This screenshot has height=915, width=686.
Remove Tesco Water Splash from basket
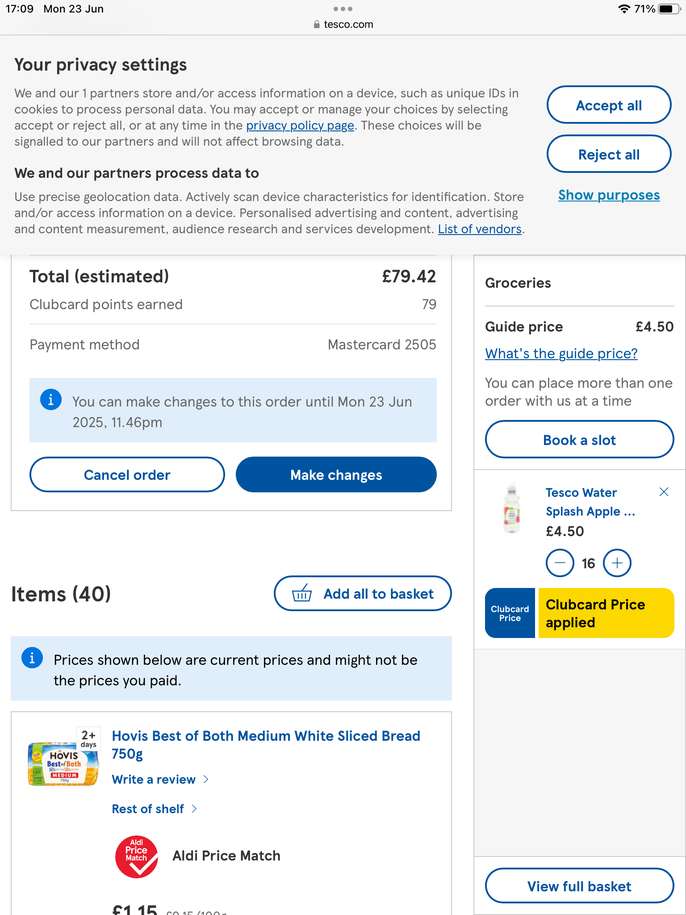click(x=664, y=492)
